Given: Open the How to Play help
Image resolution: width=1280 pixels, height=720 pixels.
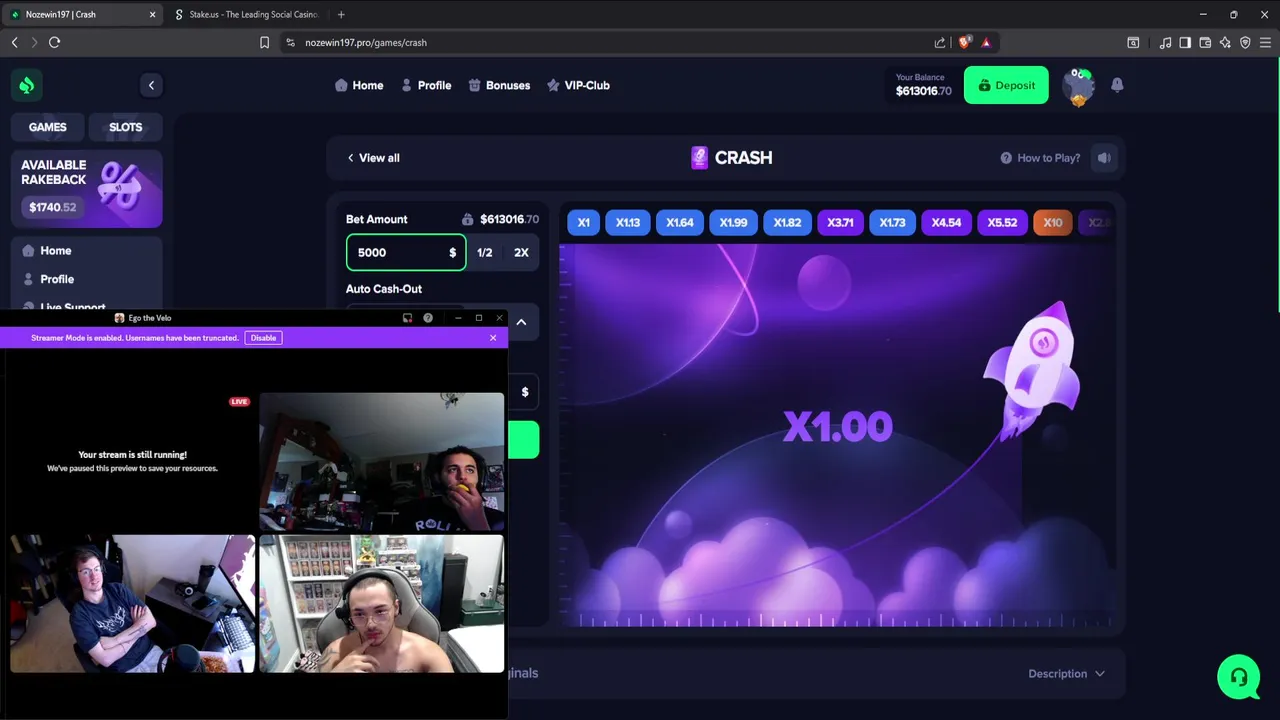Looking at the screenshot, I should click(x=1040, y=158).
